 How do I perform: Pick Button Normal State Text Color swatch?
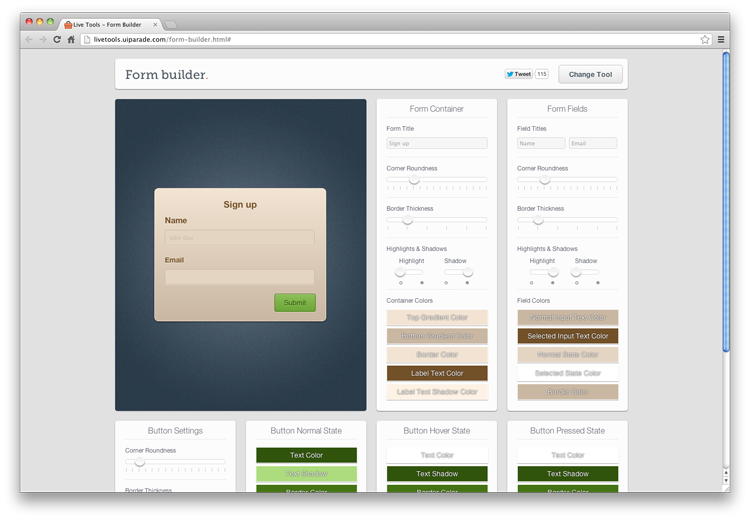coord(306,455)
